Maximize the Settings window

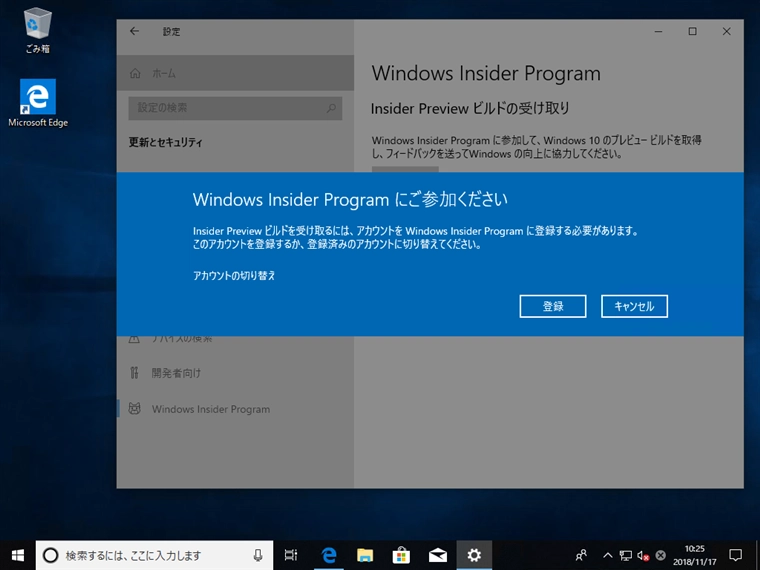[x=693, y=32]
